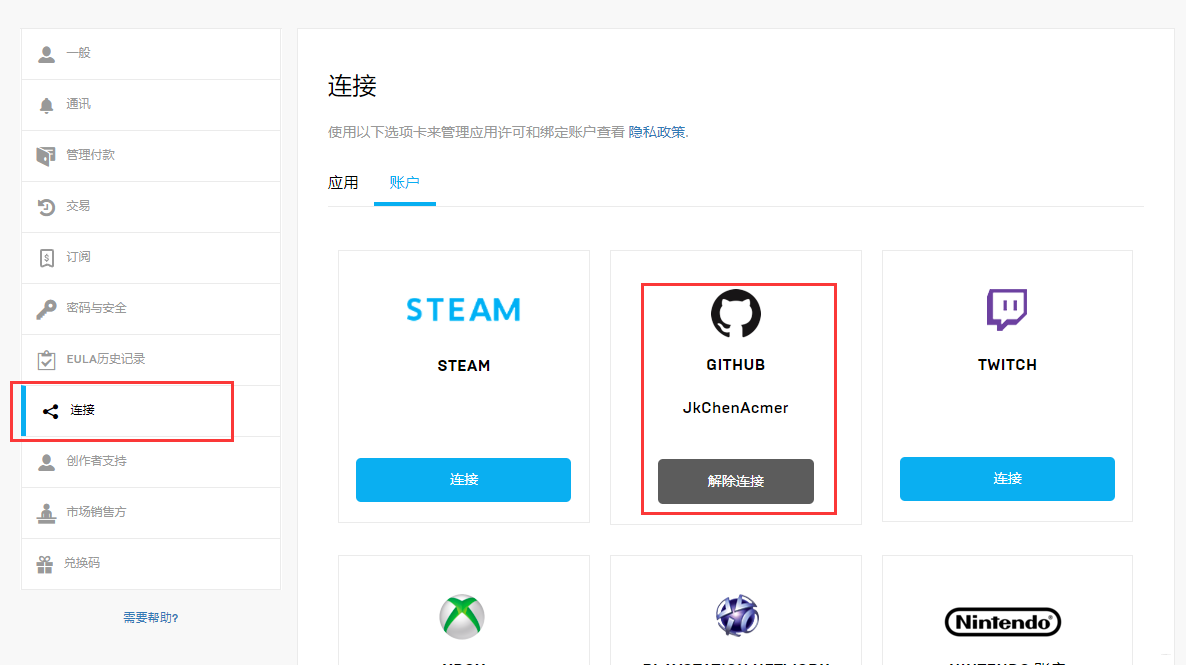This screenshot has width=1186, height=665.
Task: Click the share icon for 连接
Action: coord(51,411)
